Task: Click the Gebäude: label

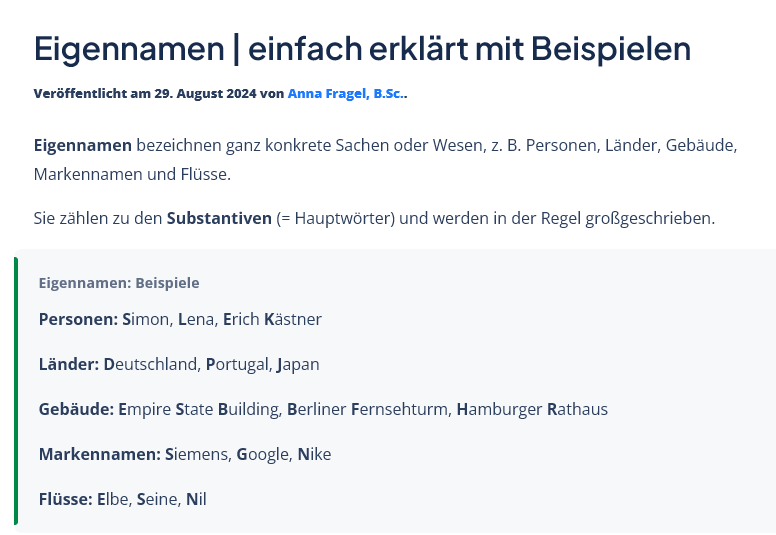Action: pos(77,409)
